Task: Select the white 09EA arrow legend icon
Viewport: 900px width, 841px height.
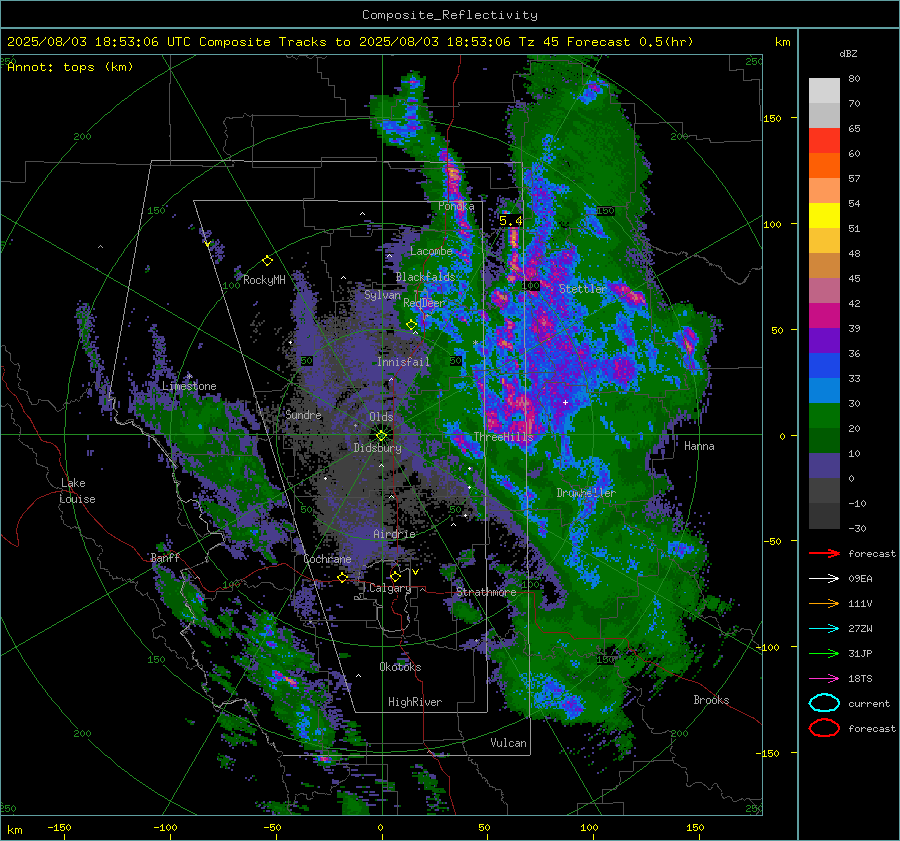Action: pyautogui.click(x=824, y=578)
